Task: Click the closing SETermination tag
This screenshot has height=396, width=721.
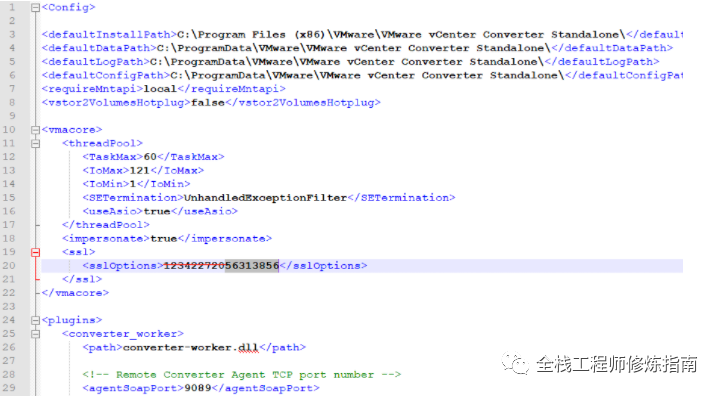Action: click(x=401, y=198)
